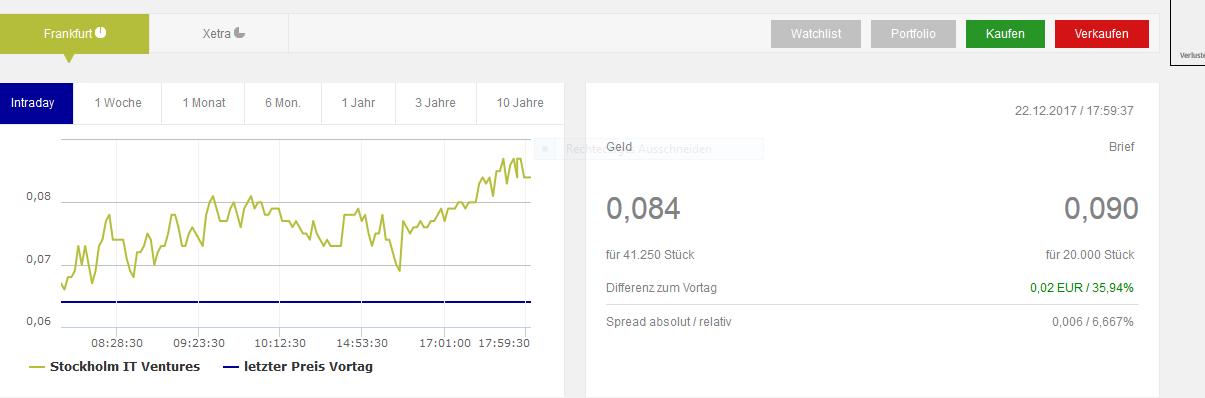The width and height of the screenshot is (1205, 398).
Task: Toggle the Stockholm IT Ventures legend entry
Action: pos(114,366)
